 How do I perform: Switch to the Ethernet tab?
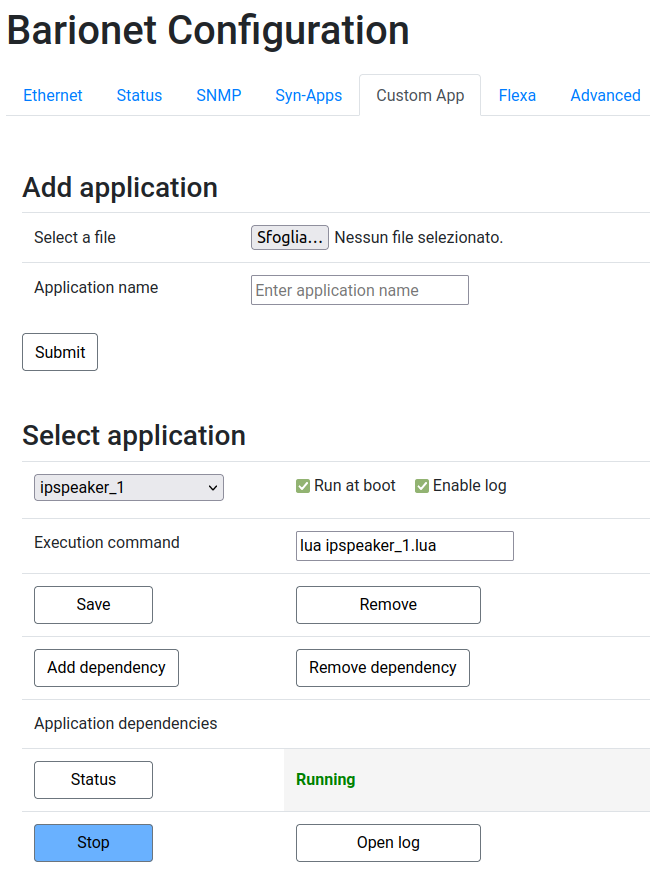point(53,95)
